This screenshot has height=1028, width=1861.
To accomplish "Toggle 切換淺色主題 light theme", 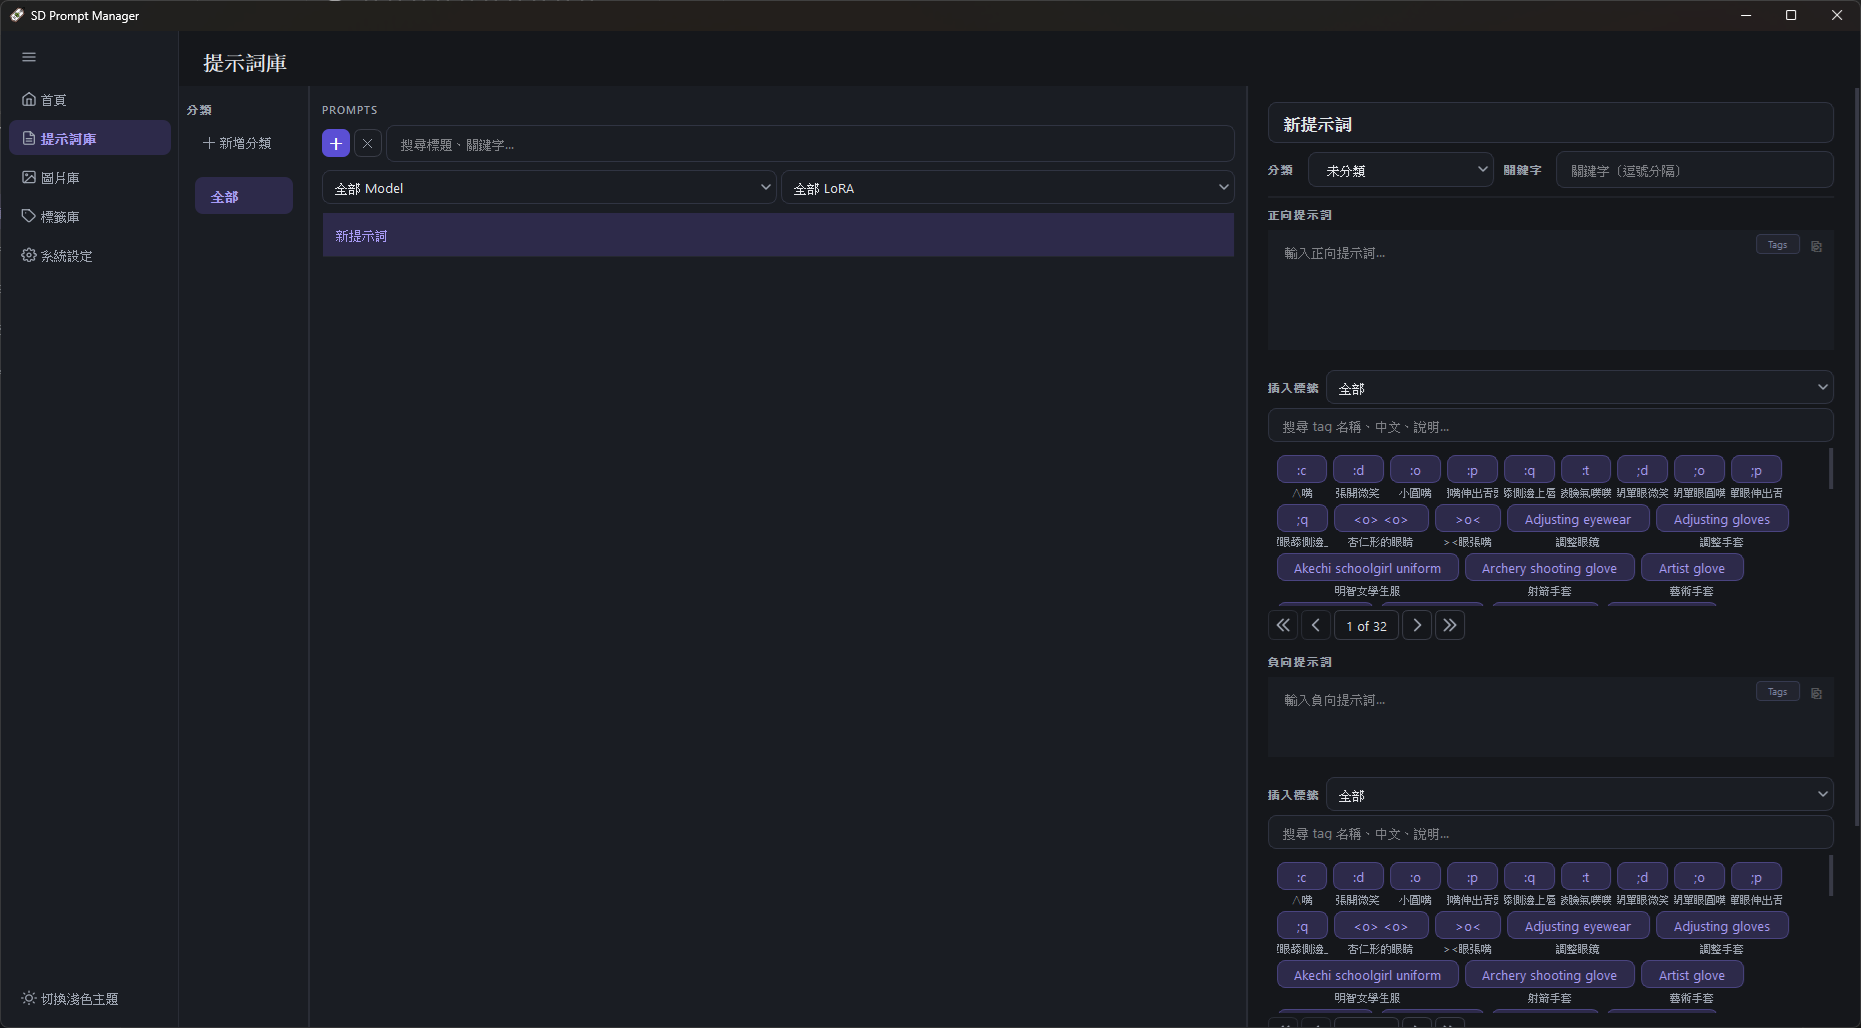I will point(70,998).
